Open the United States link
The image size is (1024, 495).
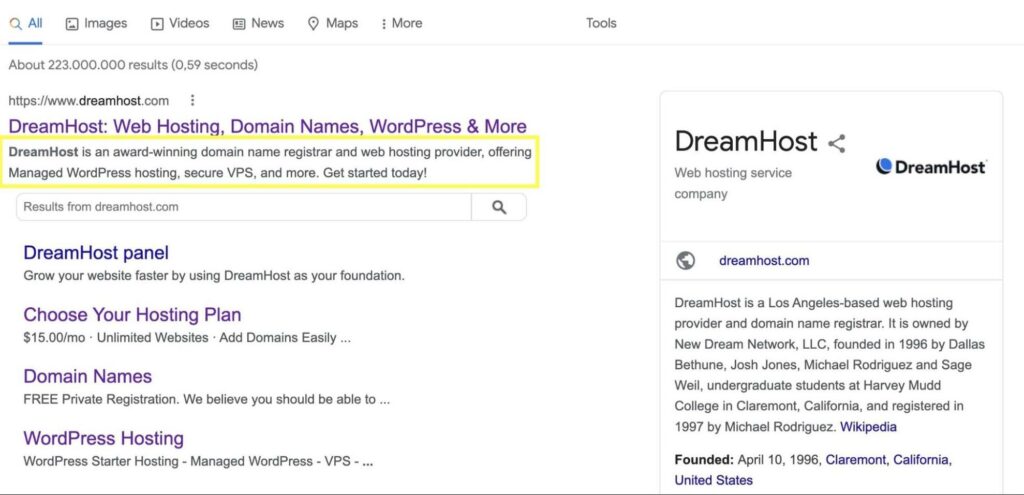[x=713, y=481]
